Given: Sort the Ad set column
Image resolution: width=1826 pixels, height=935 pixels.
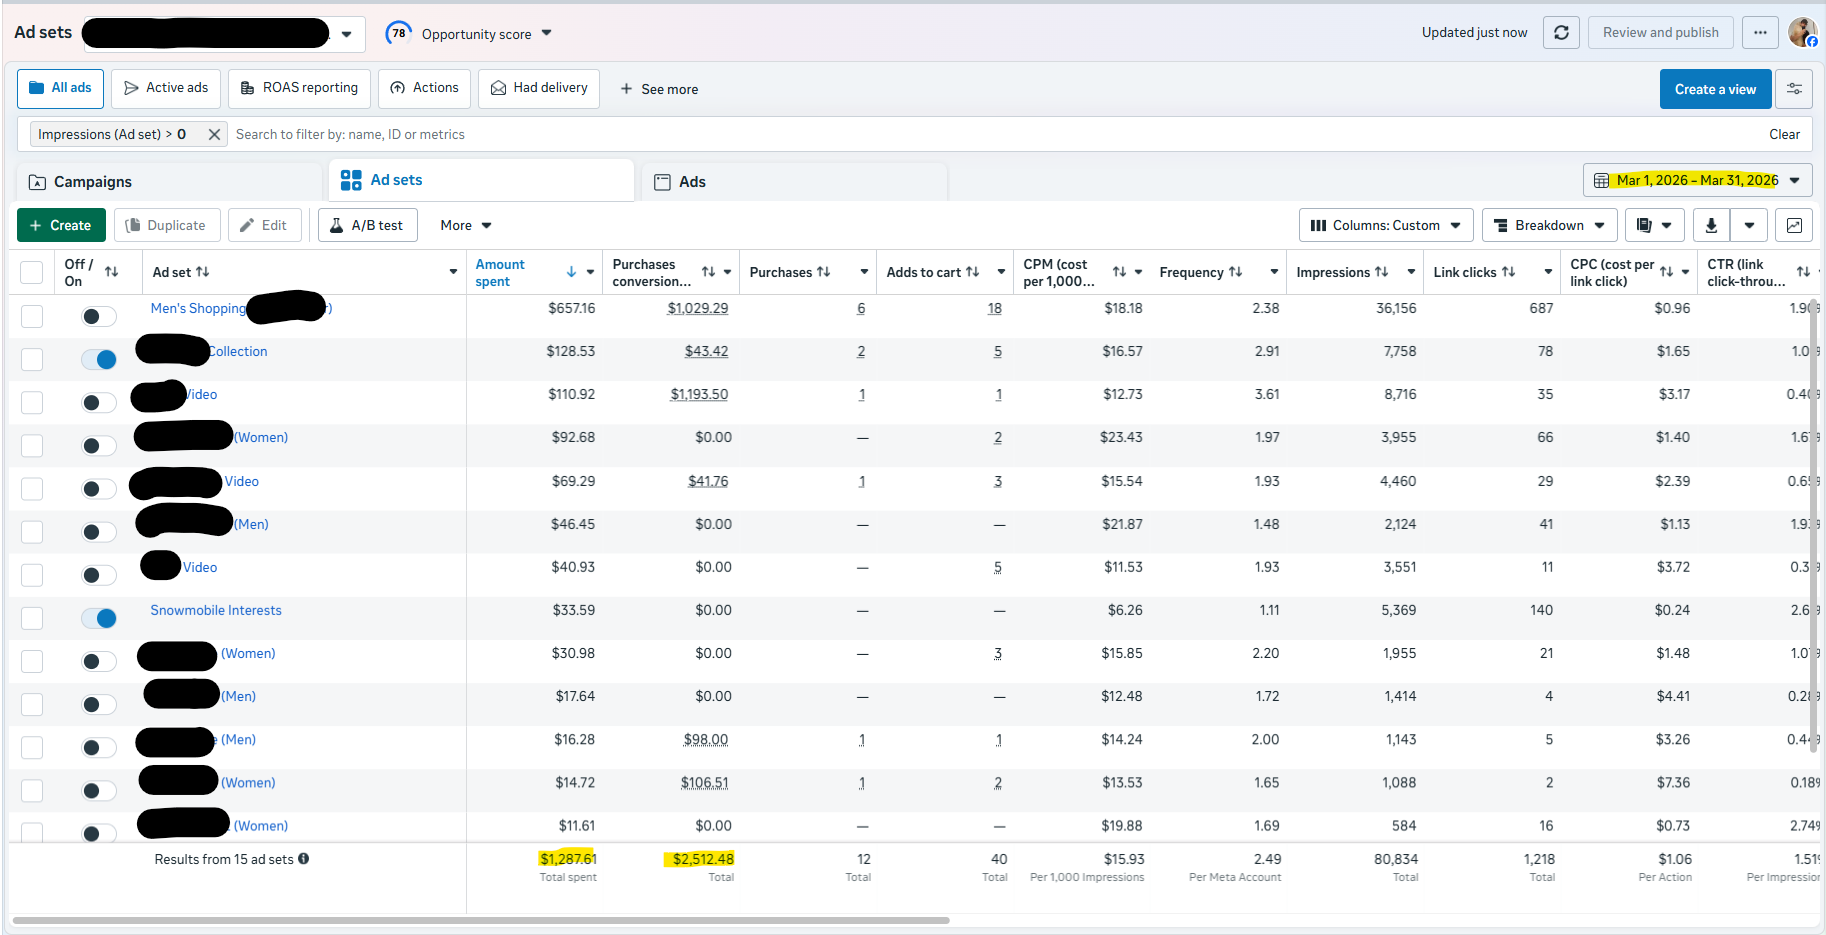Looking at the screenshot, I should click(203, 272).
